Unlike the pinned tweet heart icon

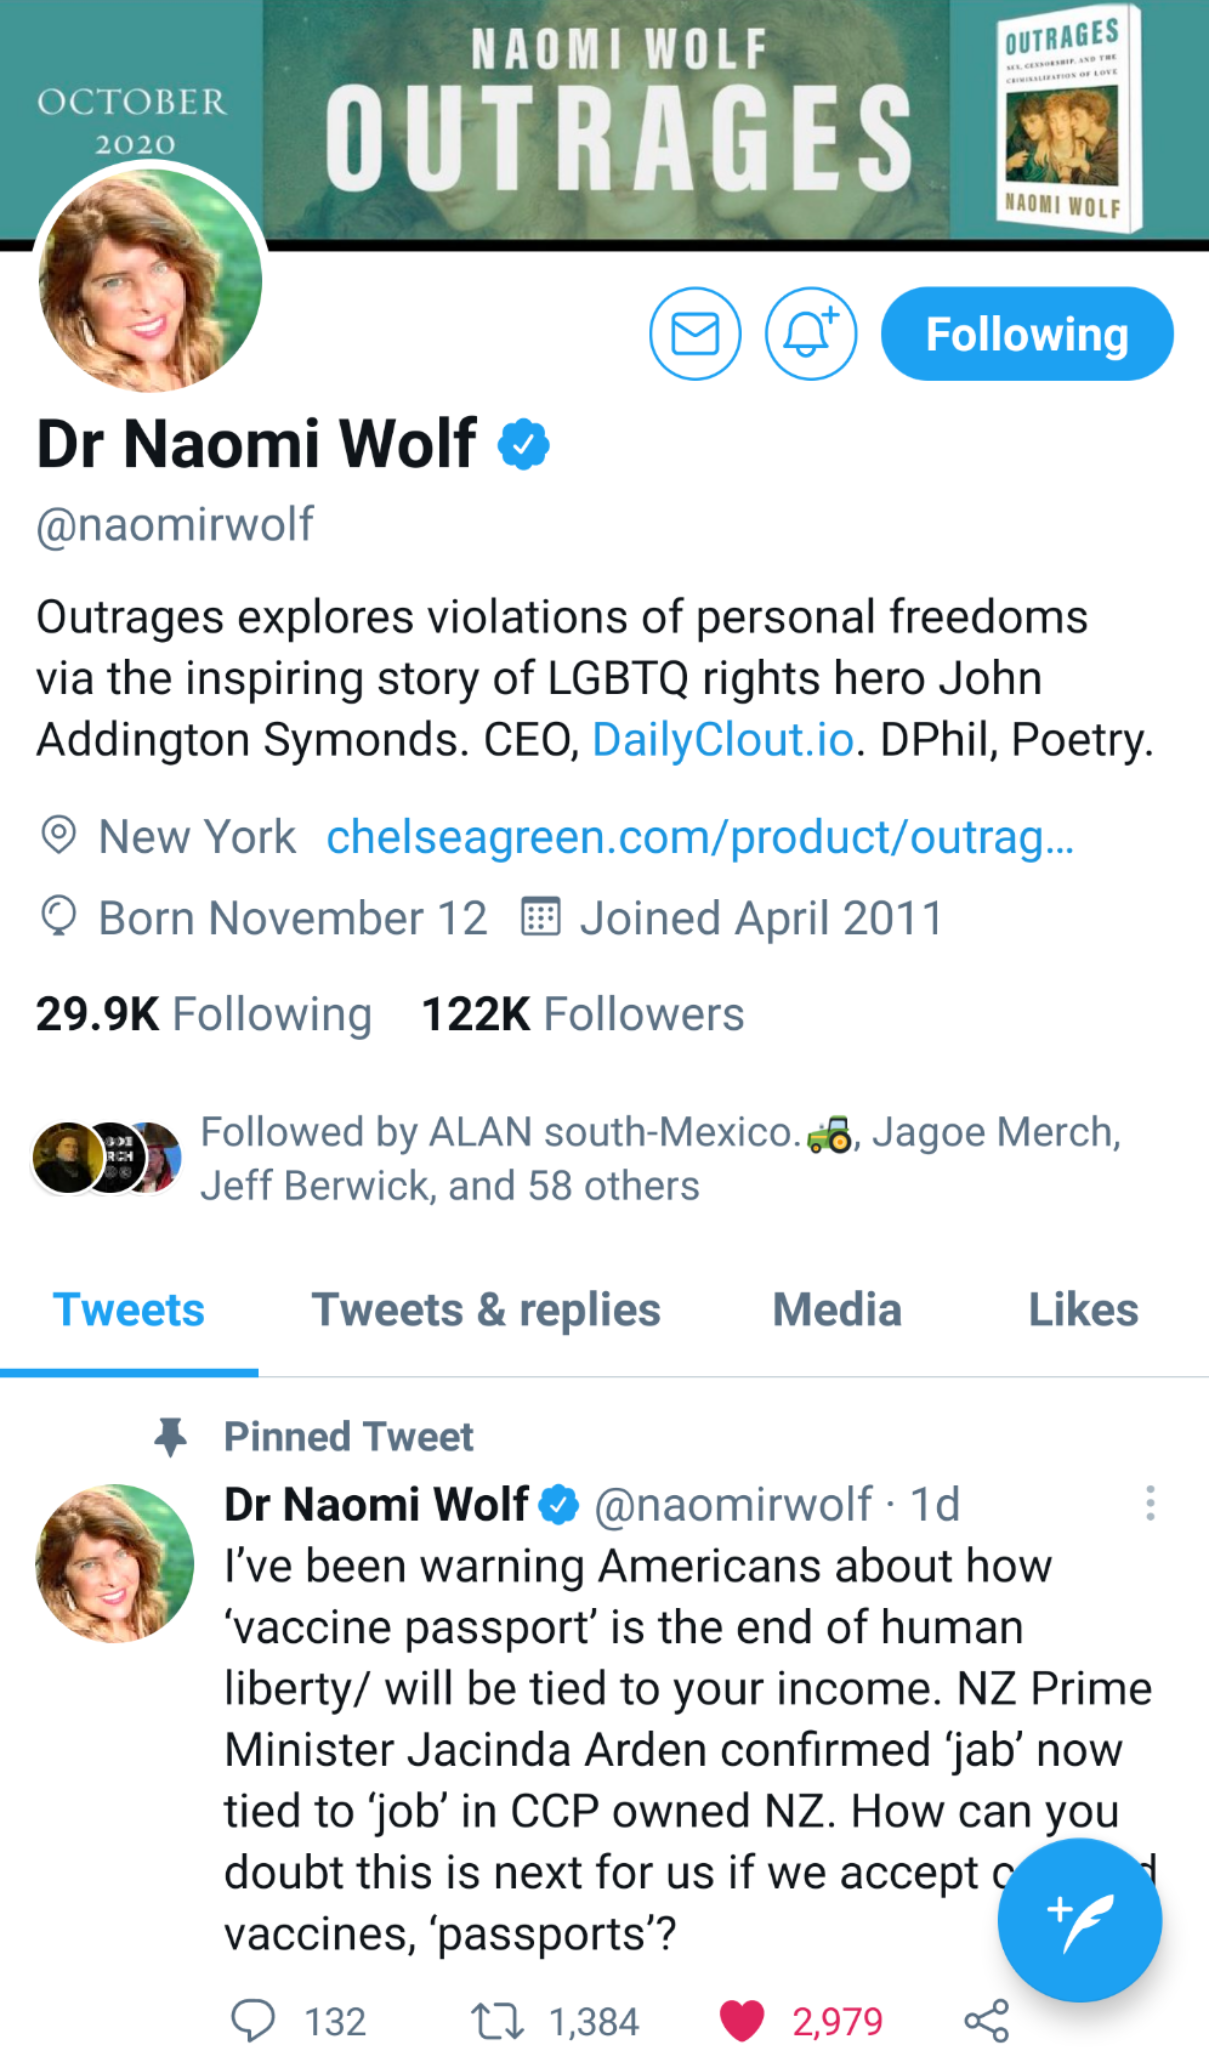point(742,2020)
